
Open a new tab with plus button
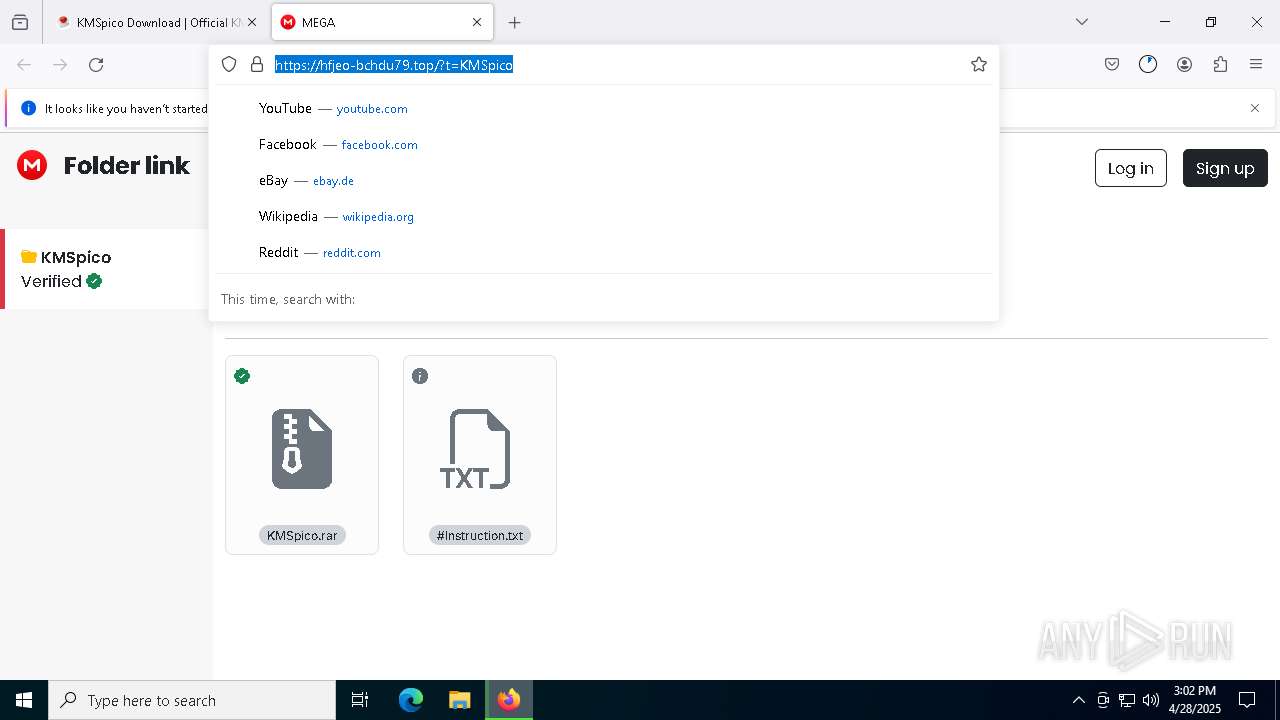click(514, 22)
